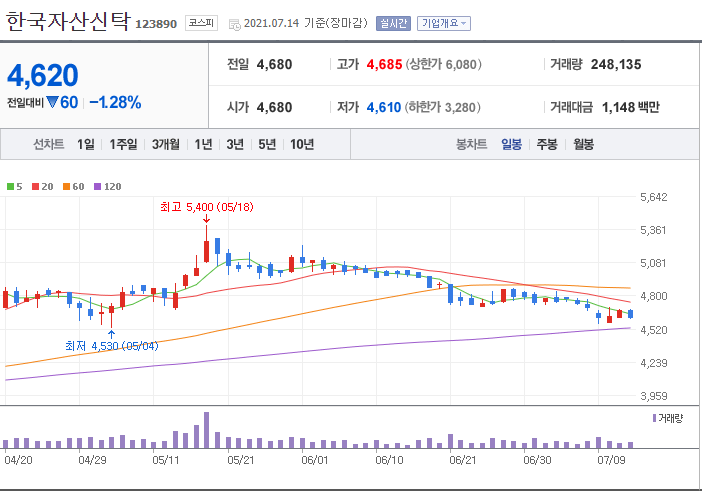
Task: Click the -1.28% change rate
Action: point(115,102)
